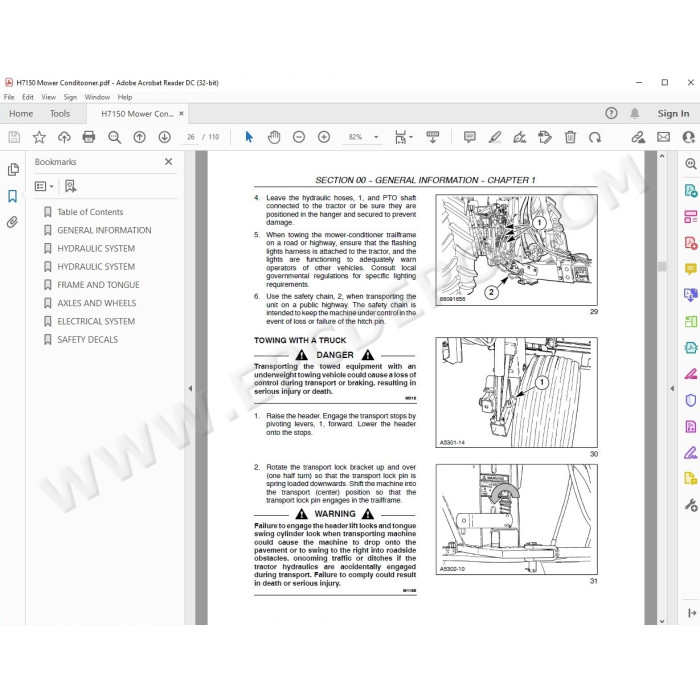Zoom in with the plus icon
The width and height of the screenshot is (700, 700).
[x=324, y=137]
